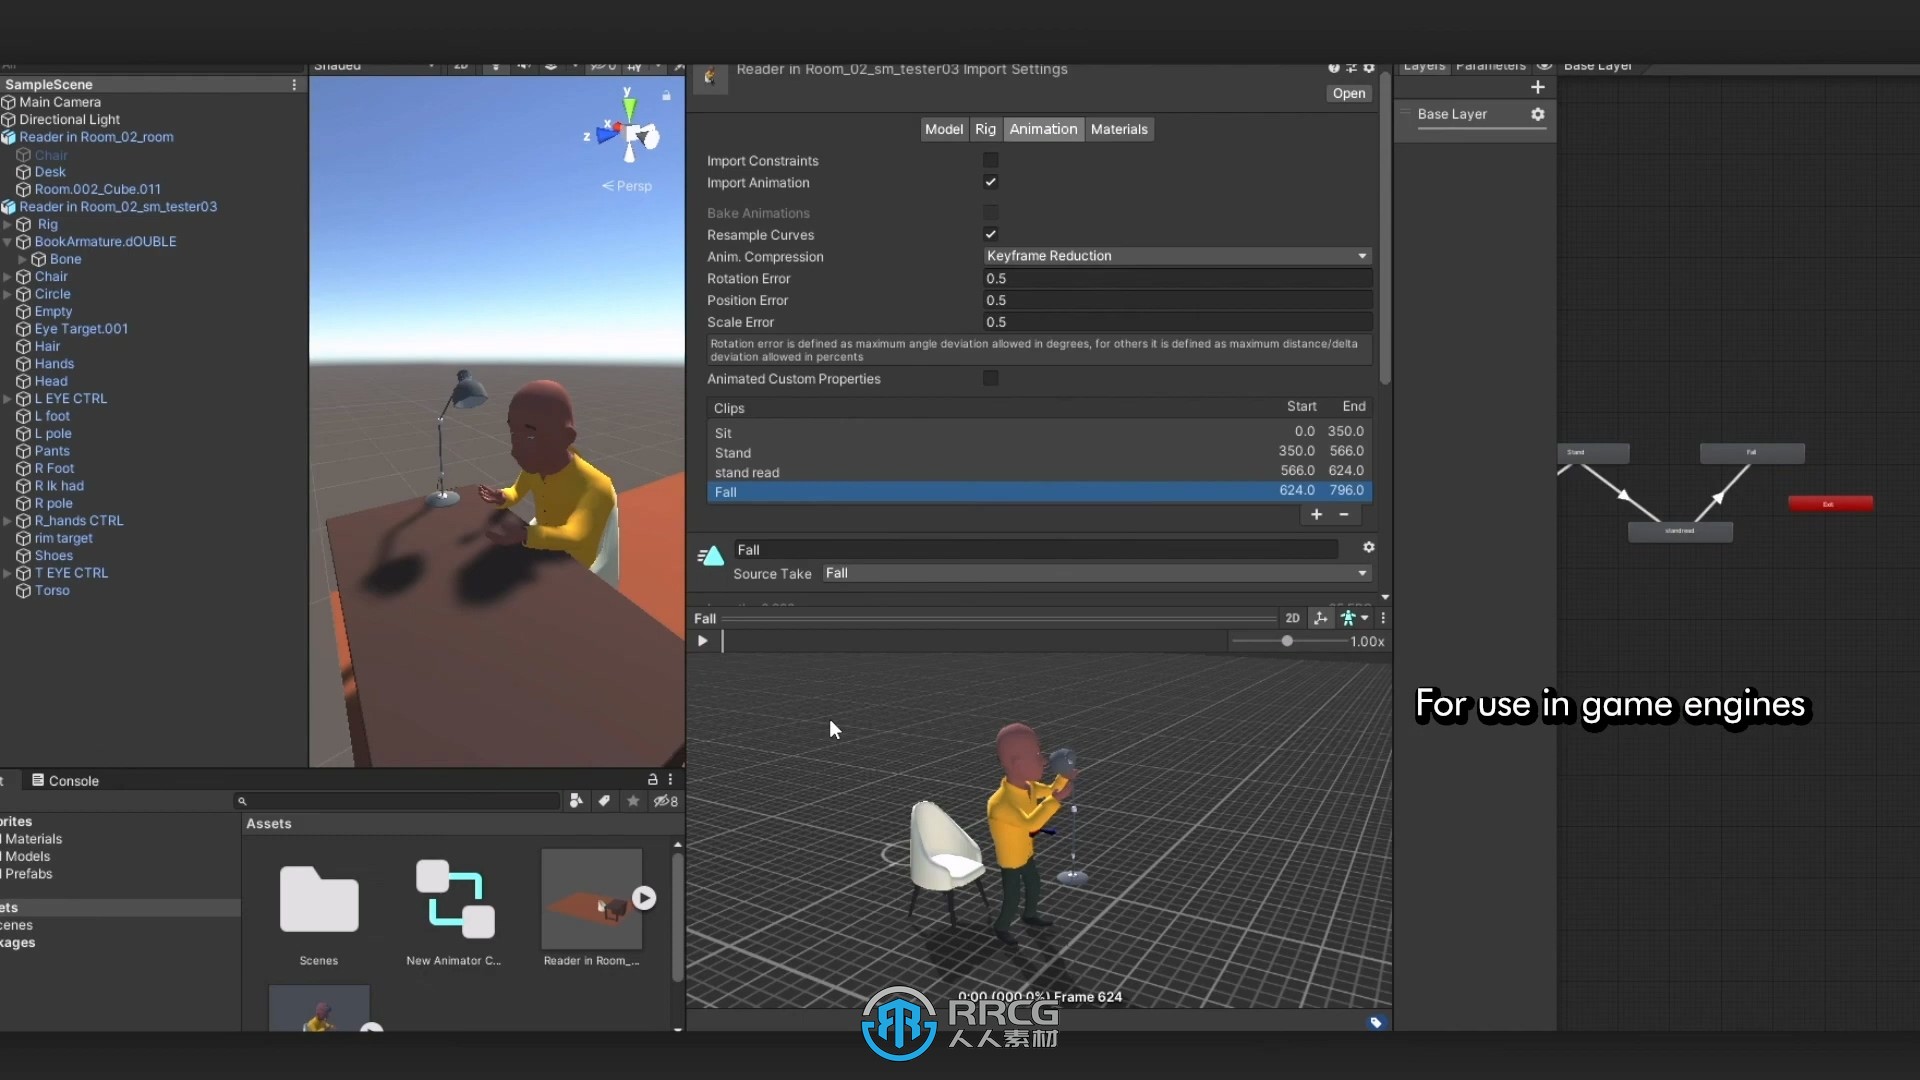Toggle Import Animation checkbox
1920x1080 pixels.
point(990,182)
